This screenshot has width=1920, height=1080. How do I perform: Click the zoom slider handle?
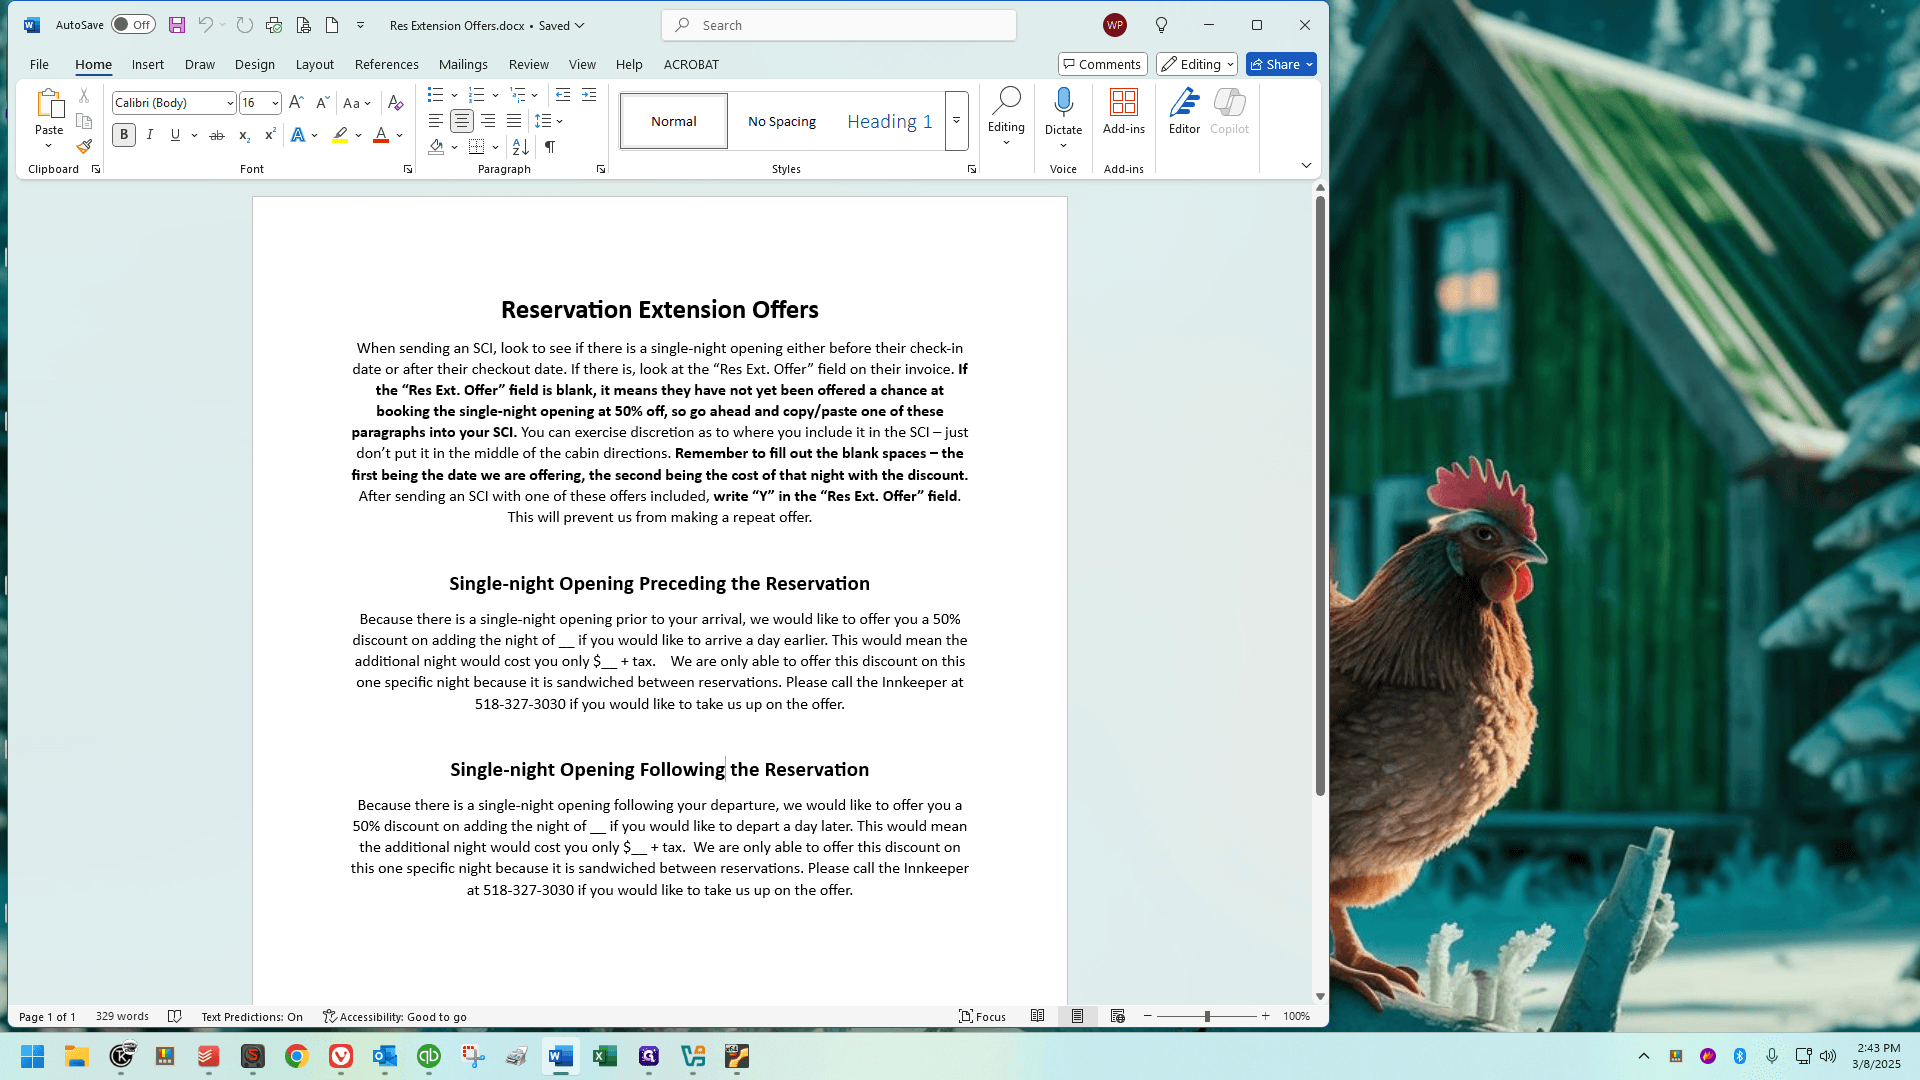click(1207, 1016)
